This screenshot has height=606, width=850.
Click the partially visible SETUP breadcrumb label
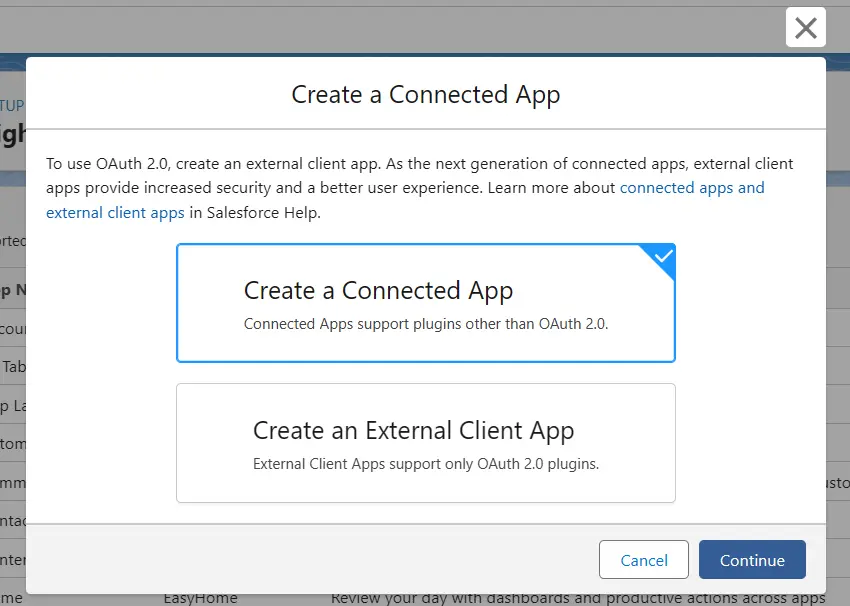click(x=14, y=105)
